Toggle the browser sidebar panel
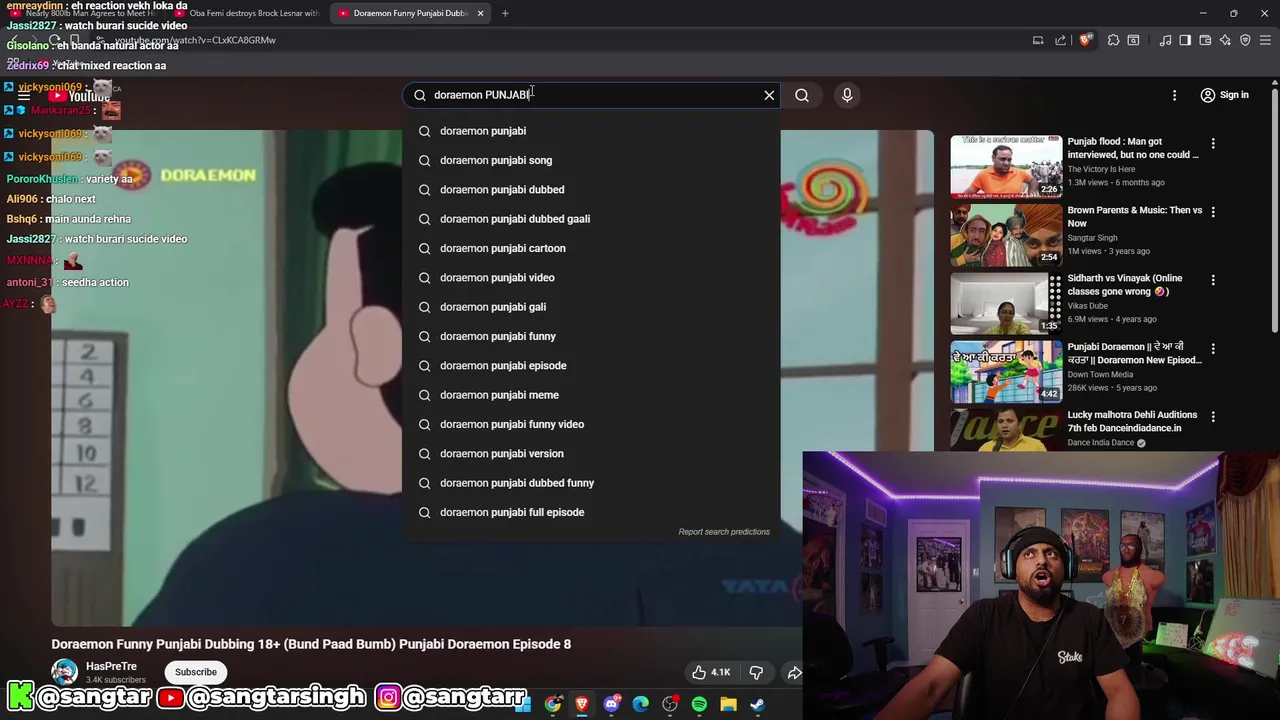Viewport: 1280px width, 720px height. 1185,40
